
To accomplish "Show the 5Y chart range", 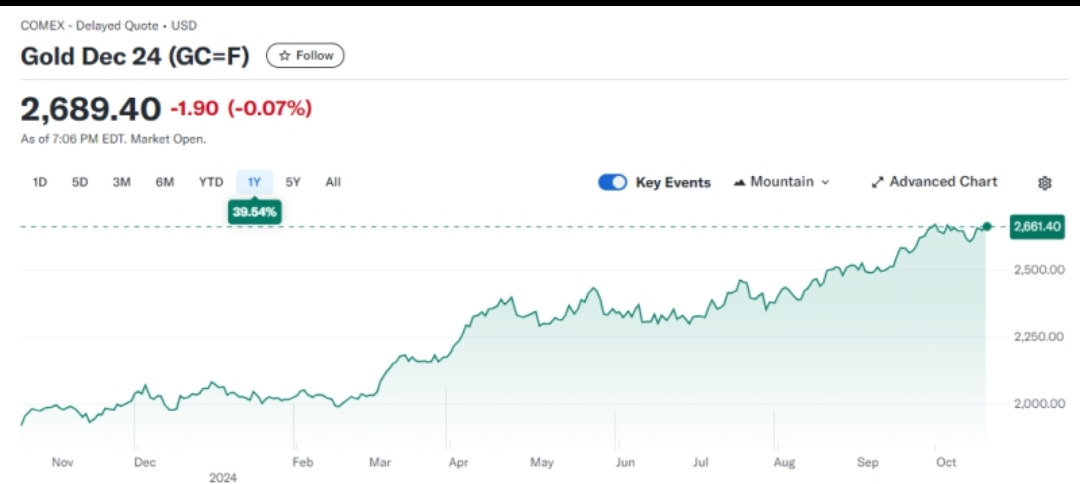I will coord(293,182).
